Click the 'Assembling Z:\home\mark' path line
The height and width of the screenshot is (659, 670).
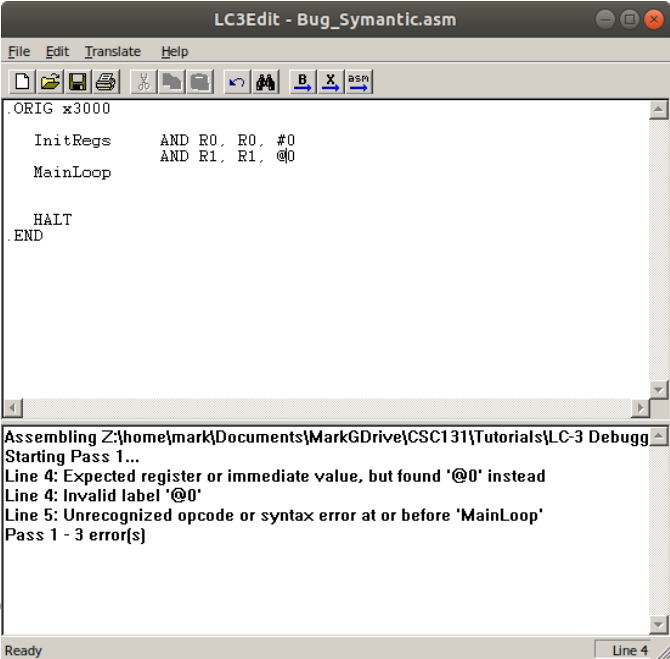326,437
